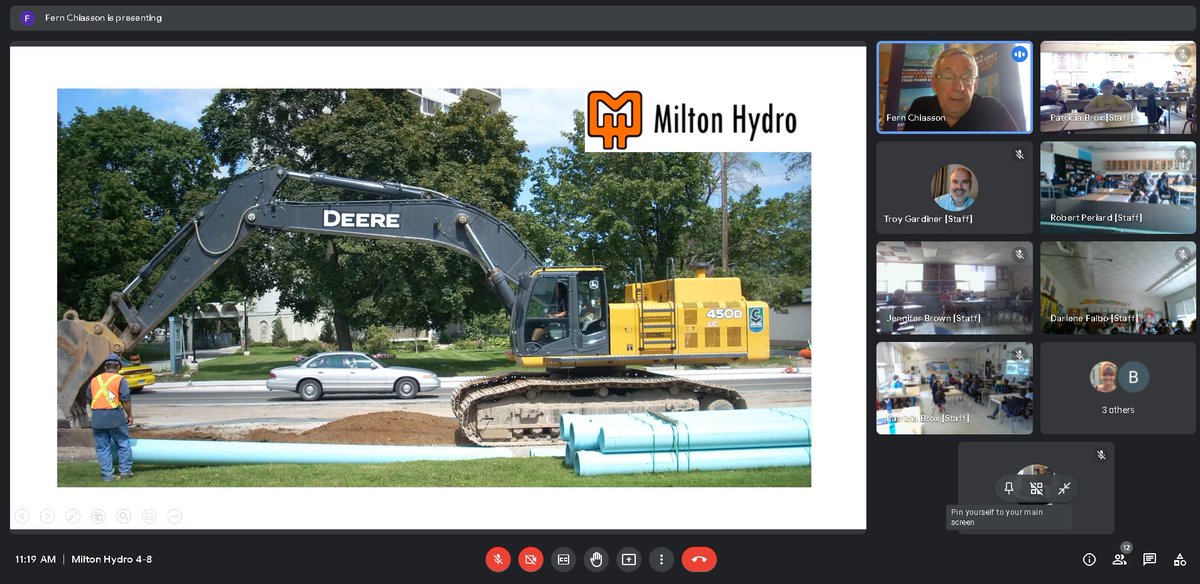Select Fern Chiasson's video tile
Viewport: 1200px width, 584px height.
point(955,87)
